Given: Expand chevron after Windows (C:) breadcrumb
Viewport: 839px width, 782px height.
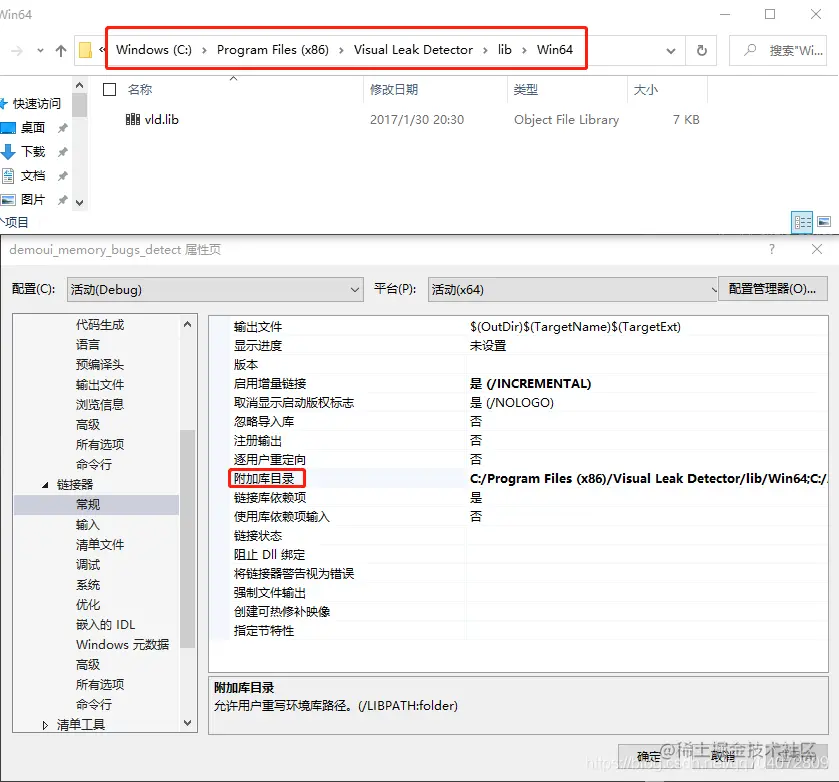Looking at the screenshot, I should (x=204, y=50).
